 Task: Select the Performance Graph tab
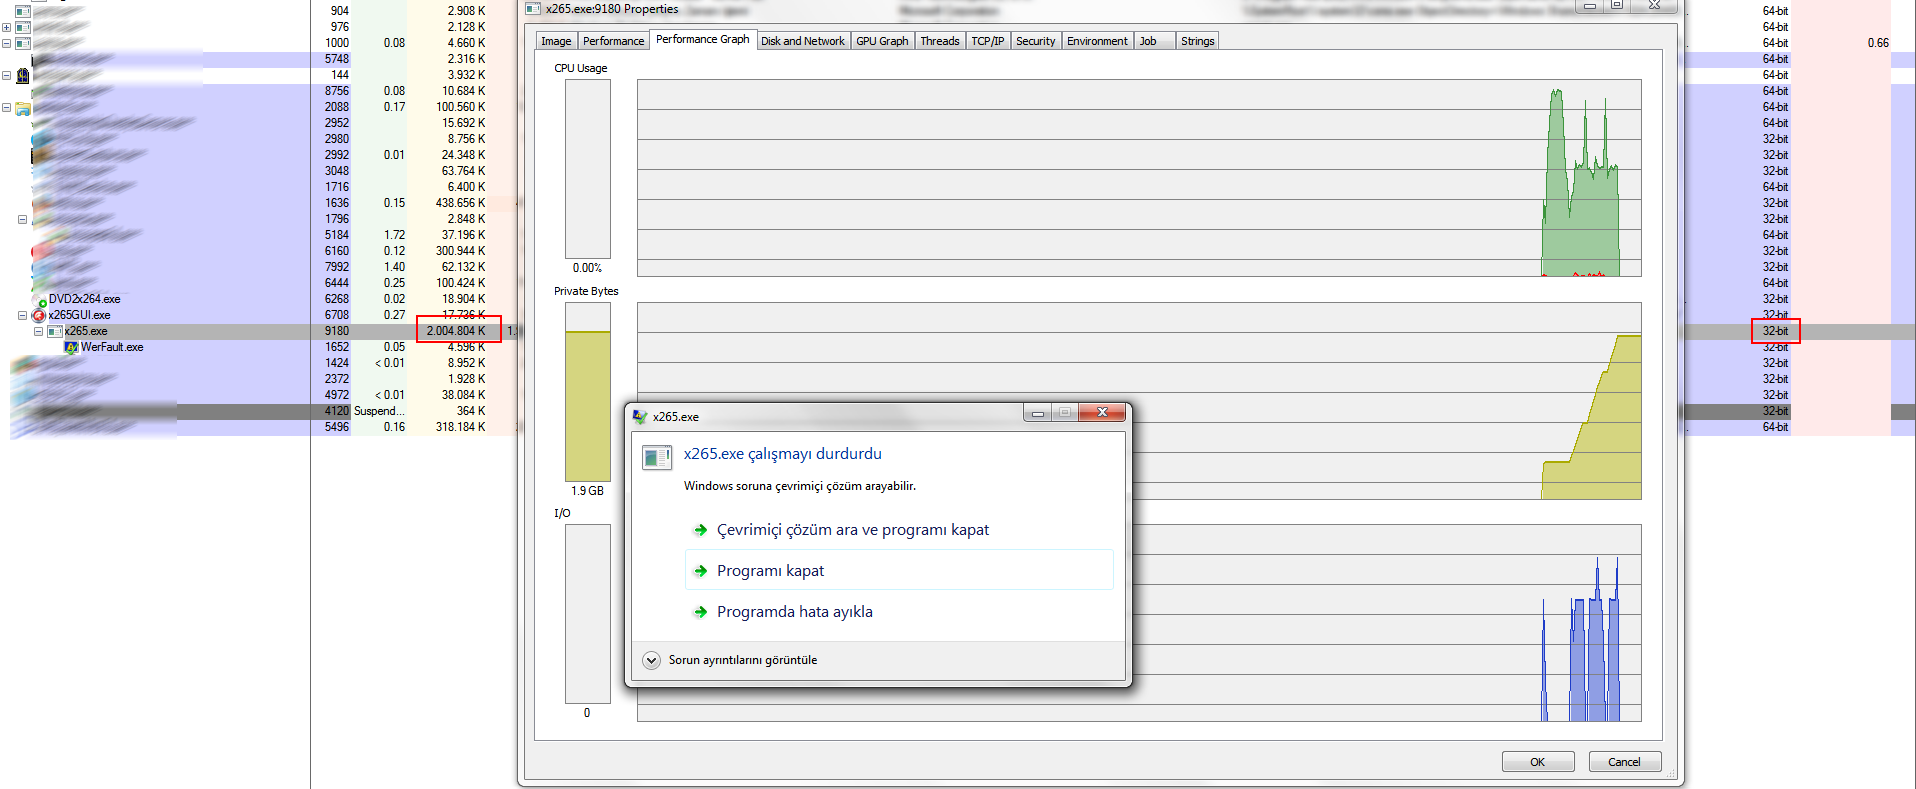click(703, 39)
